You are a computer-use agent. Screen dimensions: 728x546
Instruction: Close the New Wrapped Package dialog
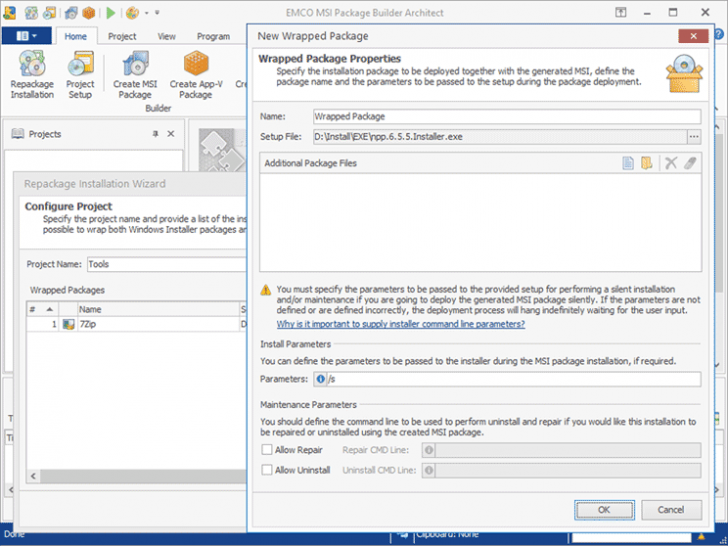click(x=693, y=36)
